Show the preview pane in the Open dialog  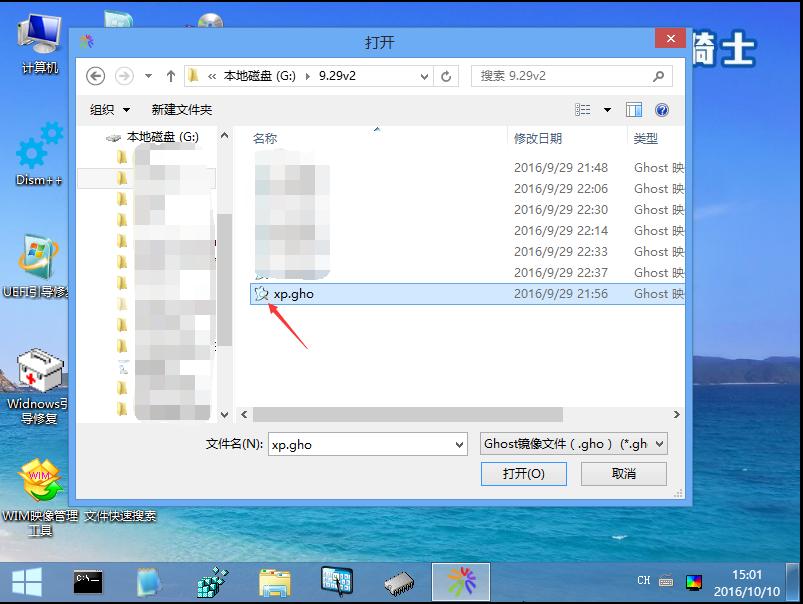click(632, 110)
